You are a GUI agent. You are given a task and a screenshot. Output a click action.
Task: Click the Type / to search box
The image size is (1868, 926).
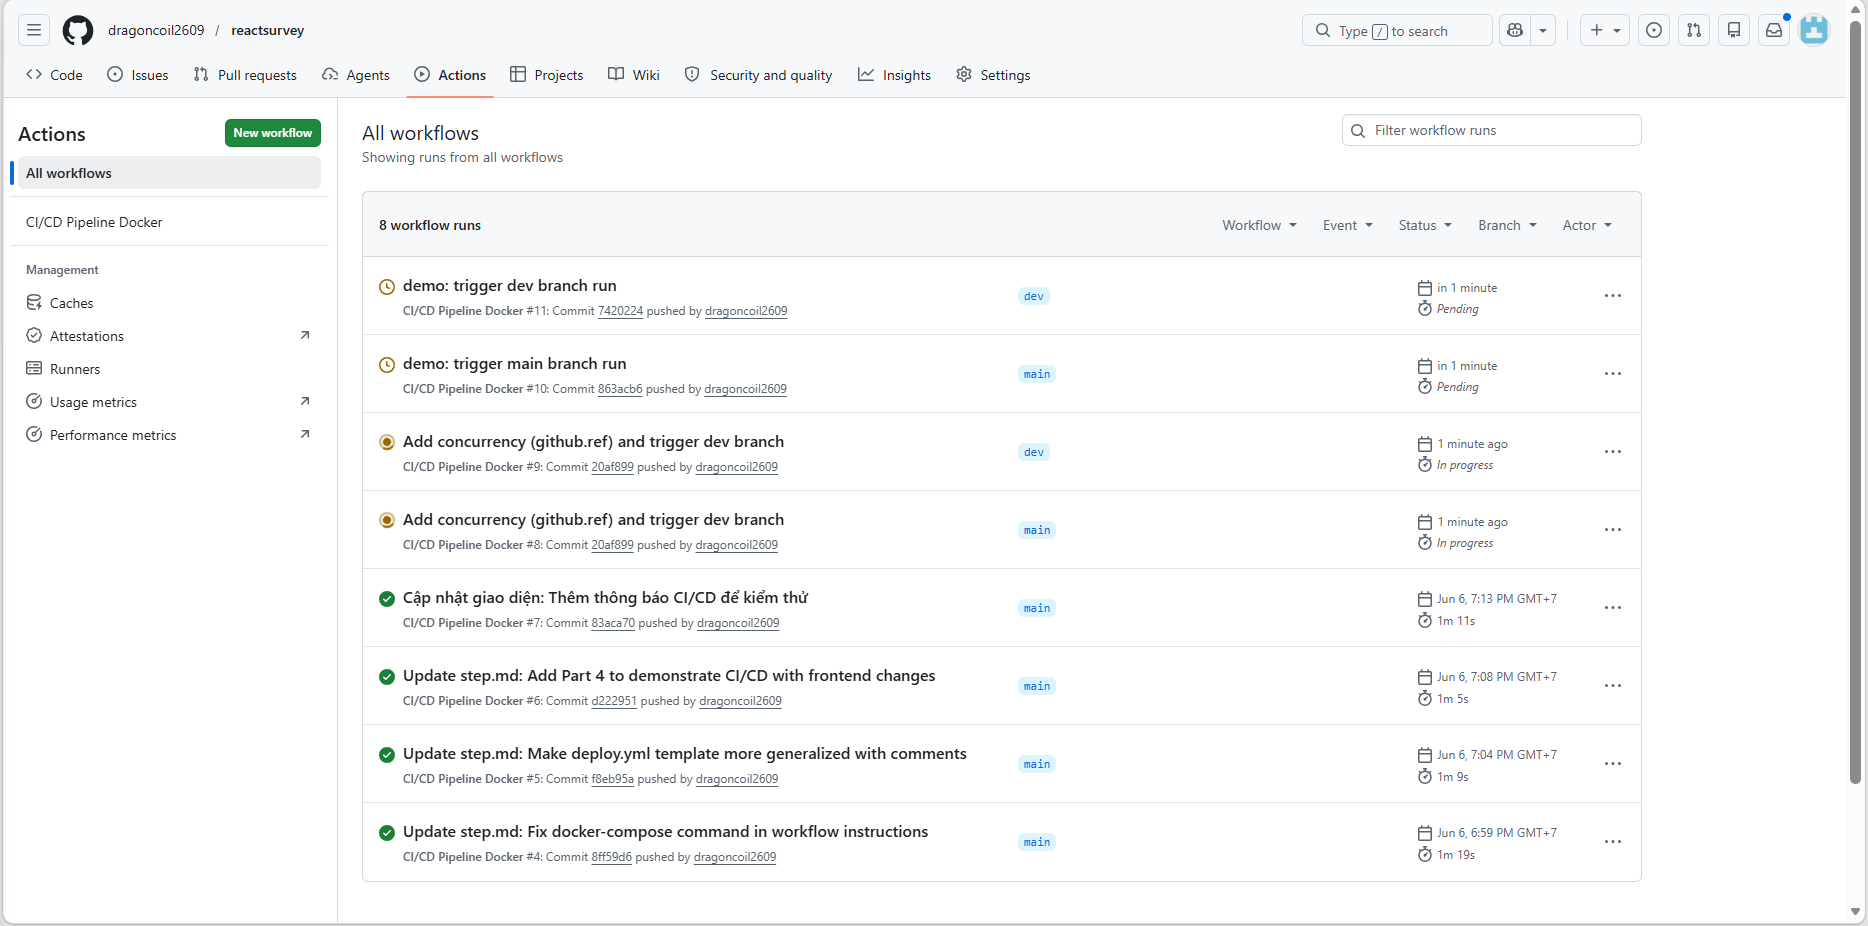[1397, 30]
